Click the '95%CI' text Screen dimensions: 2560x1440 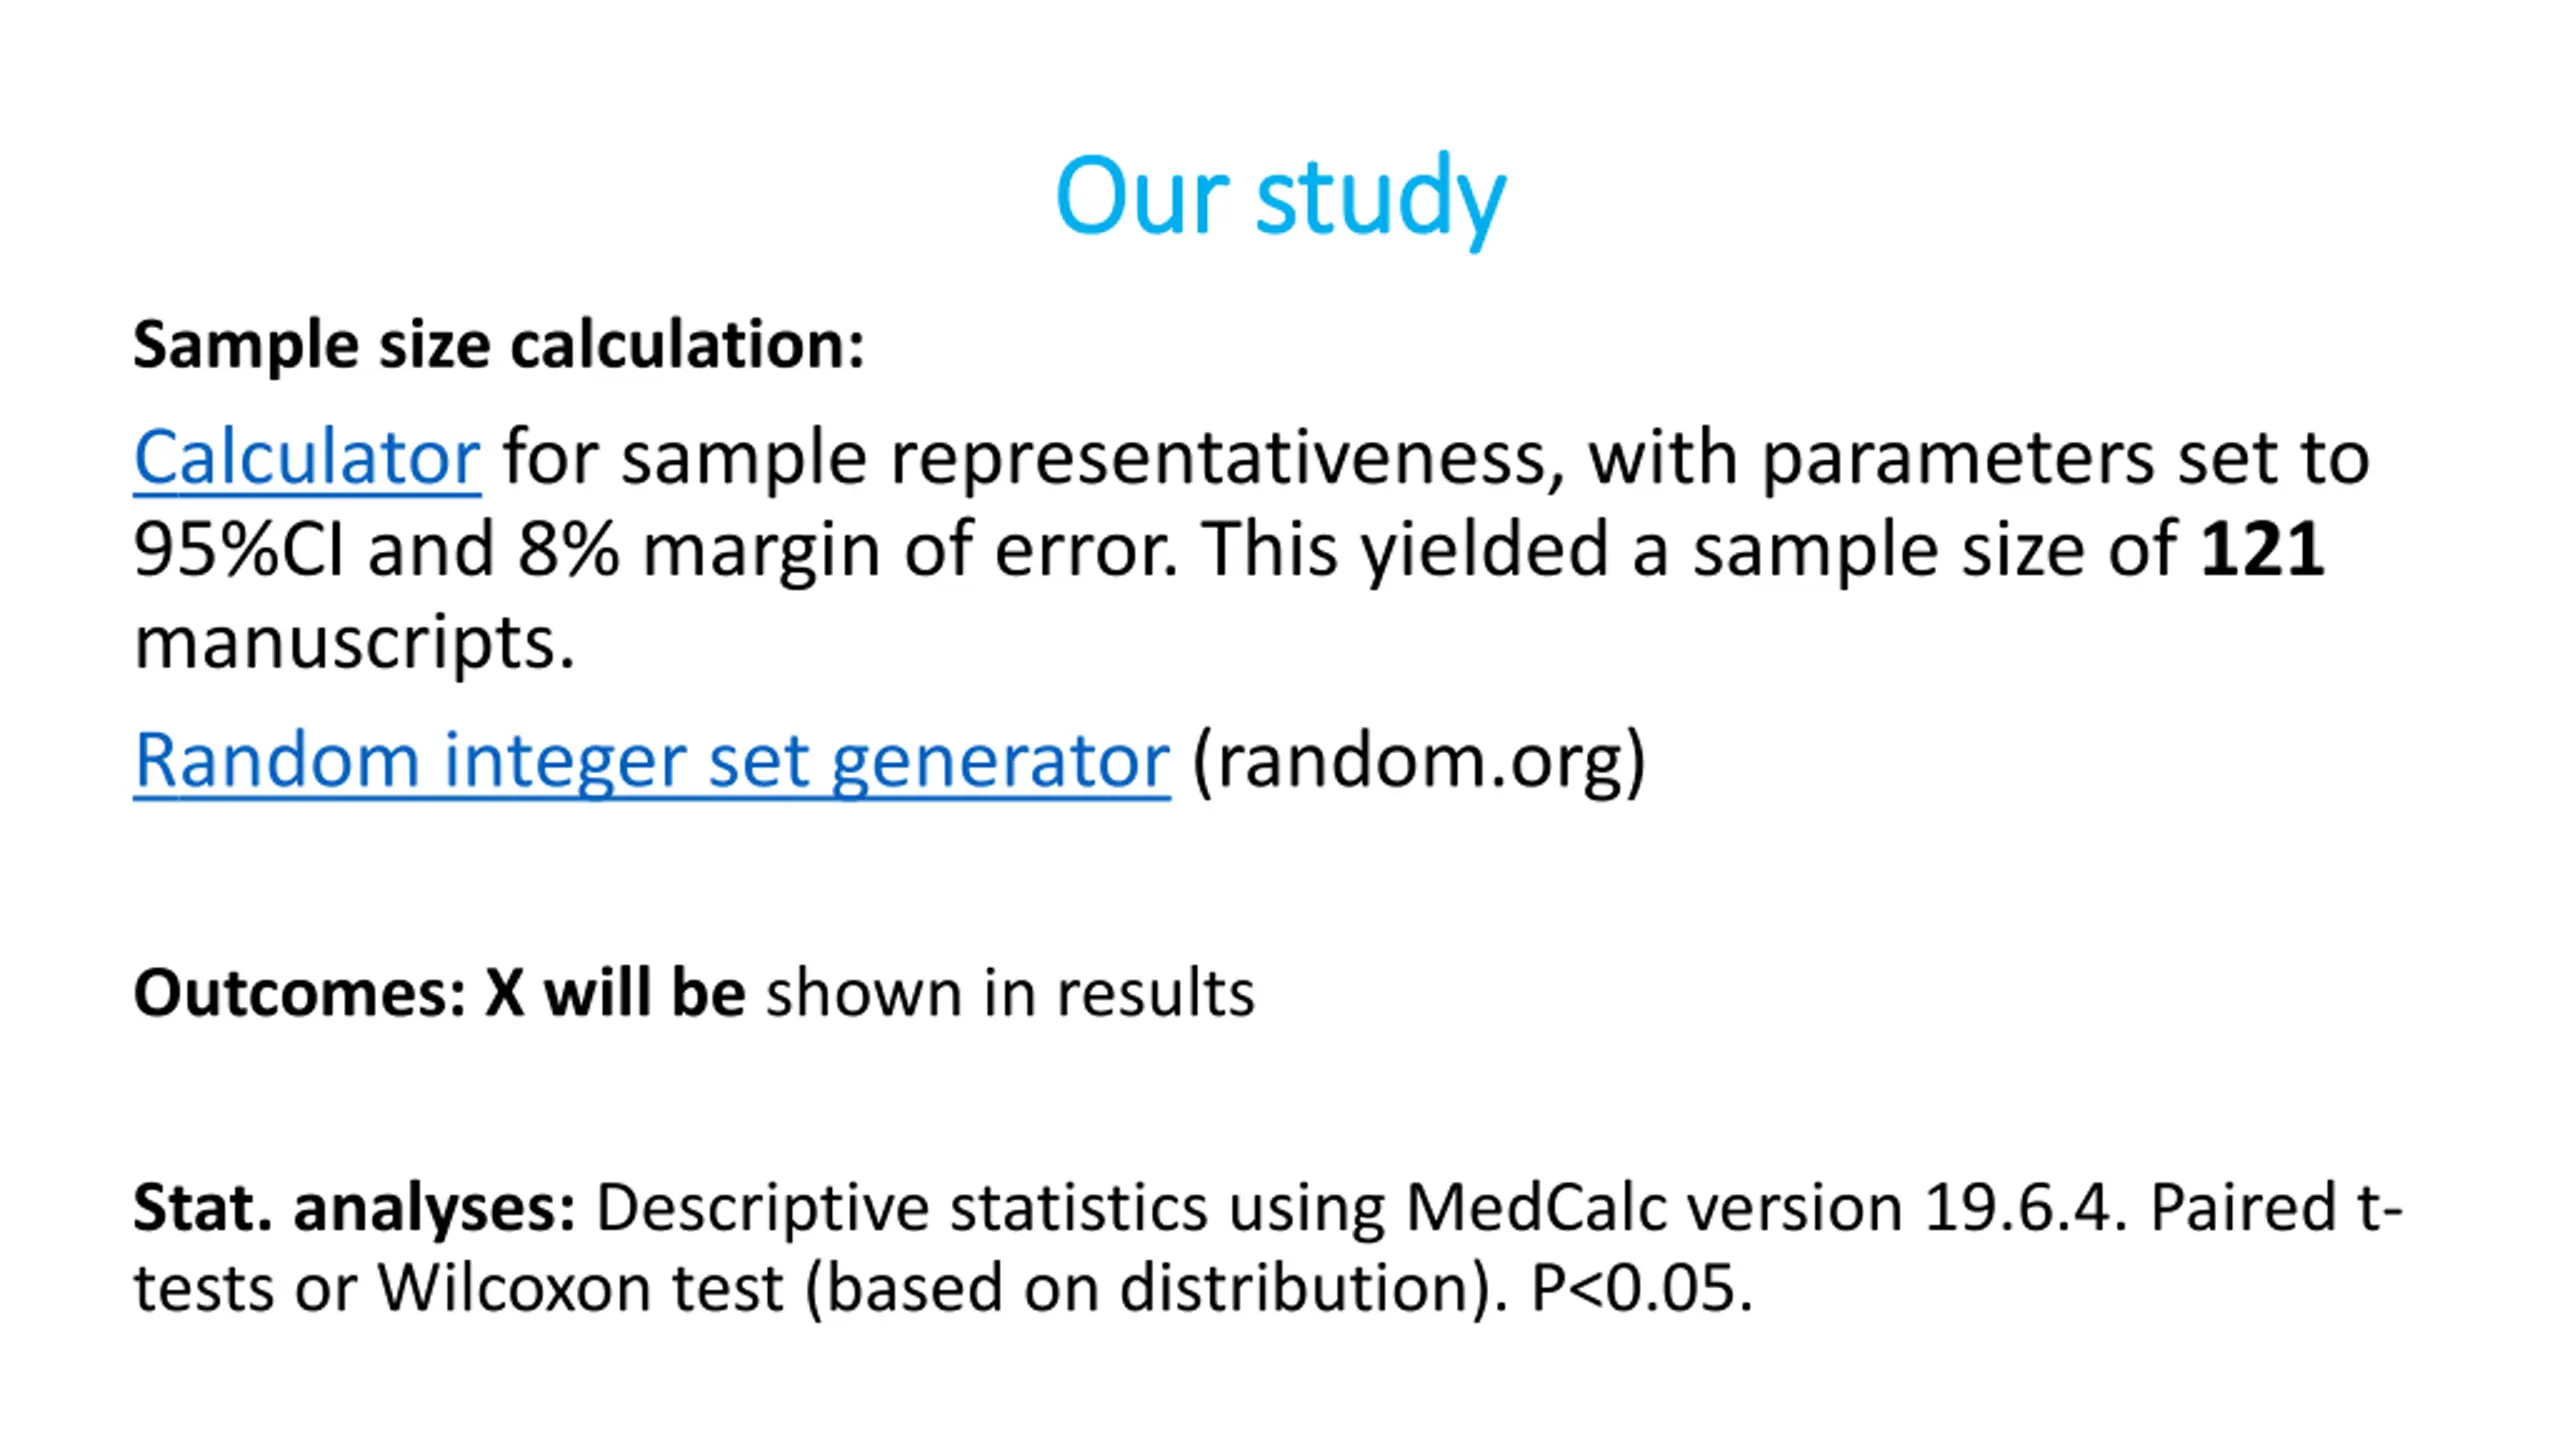[x=238, y=550]
